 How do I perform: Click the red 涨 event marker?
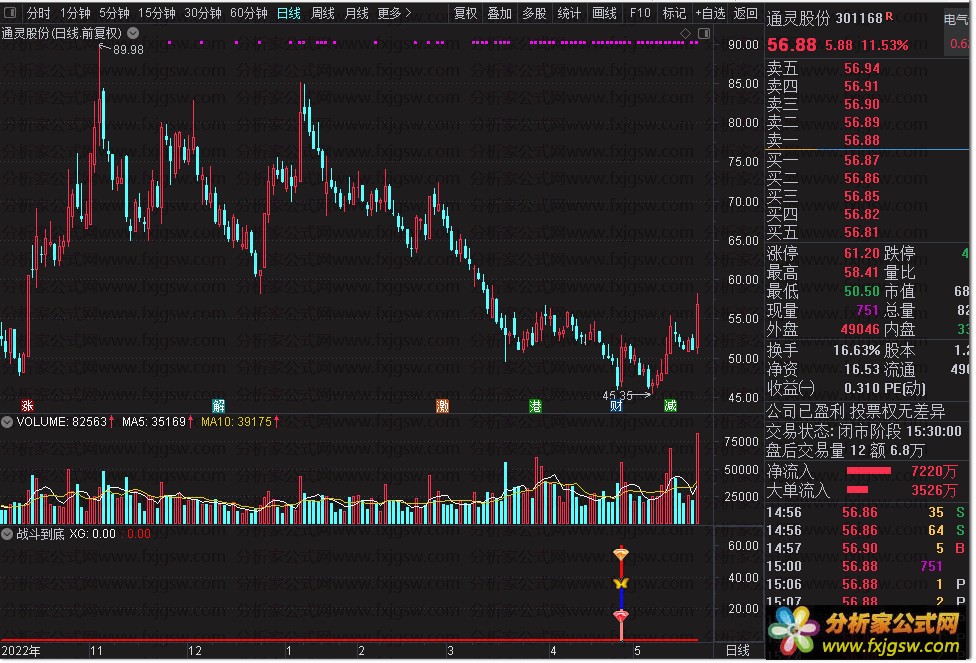(x=27, y=406)
